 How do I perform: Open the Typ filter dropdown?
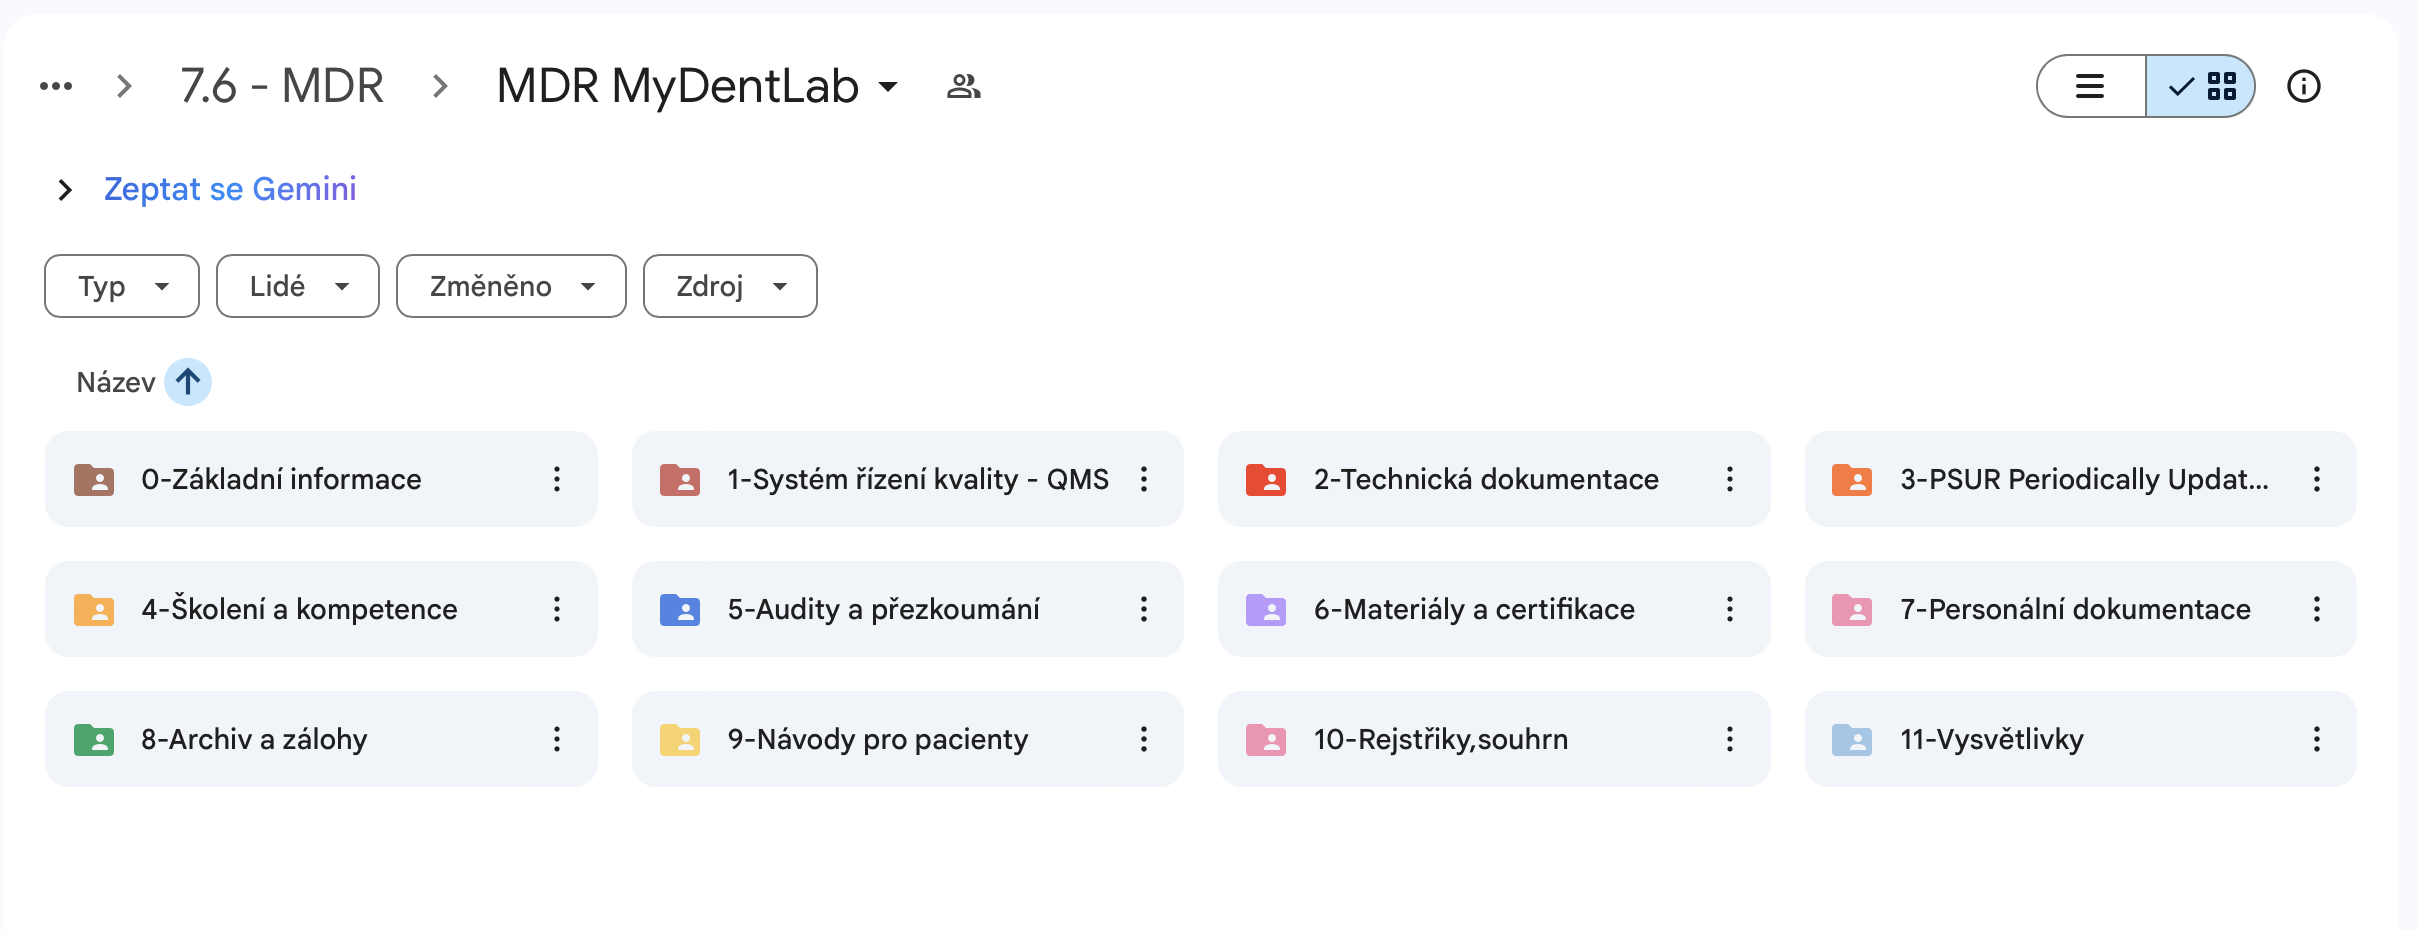(x=122, y=286)
